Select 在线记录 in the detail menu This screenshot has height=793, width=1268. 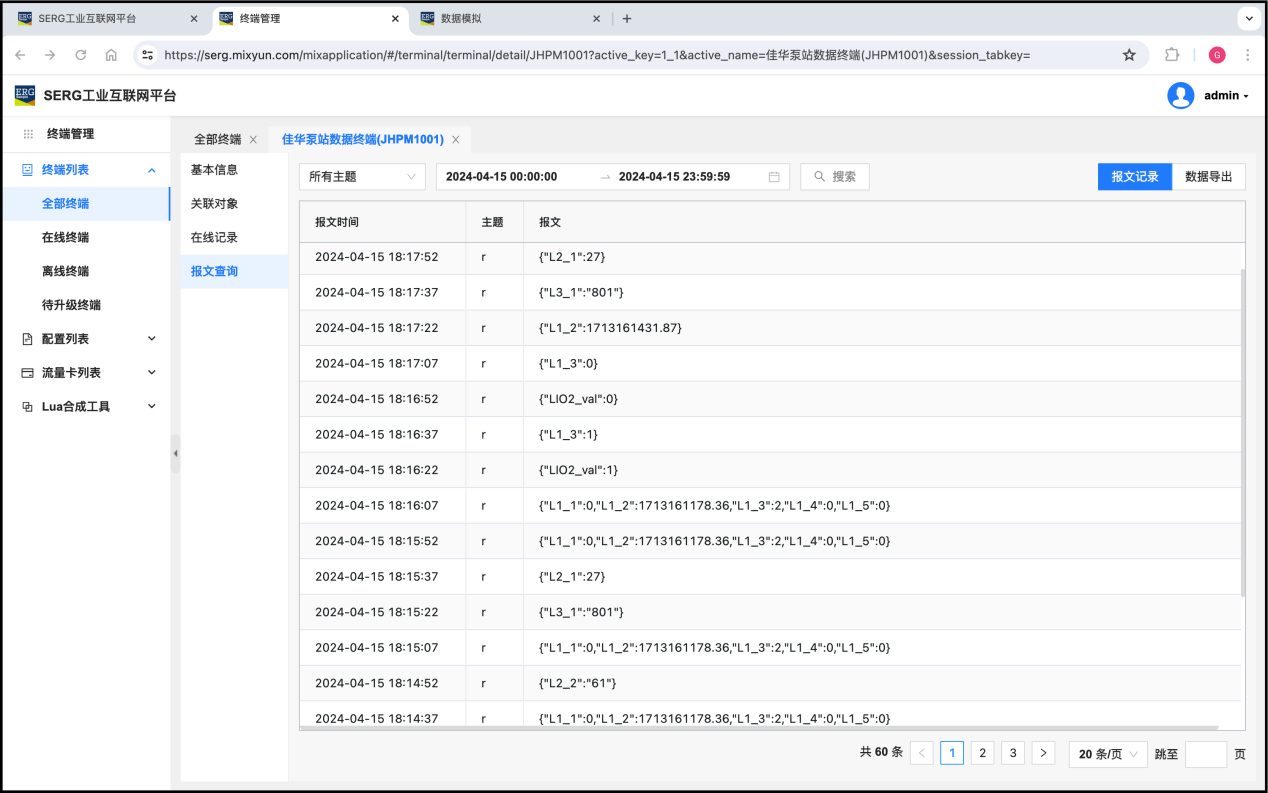pyautogui.click(x=214, y=238)
